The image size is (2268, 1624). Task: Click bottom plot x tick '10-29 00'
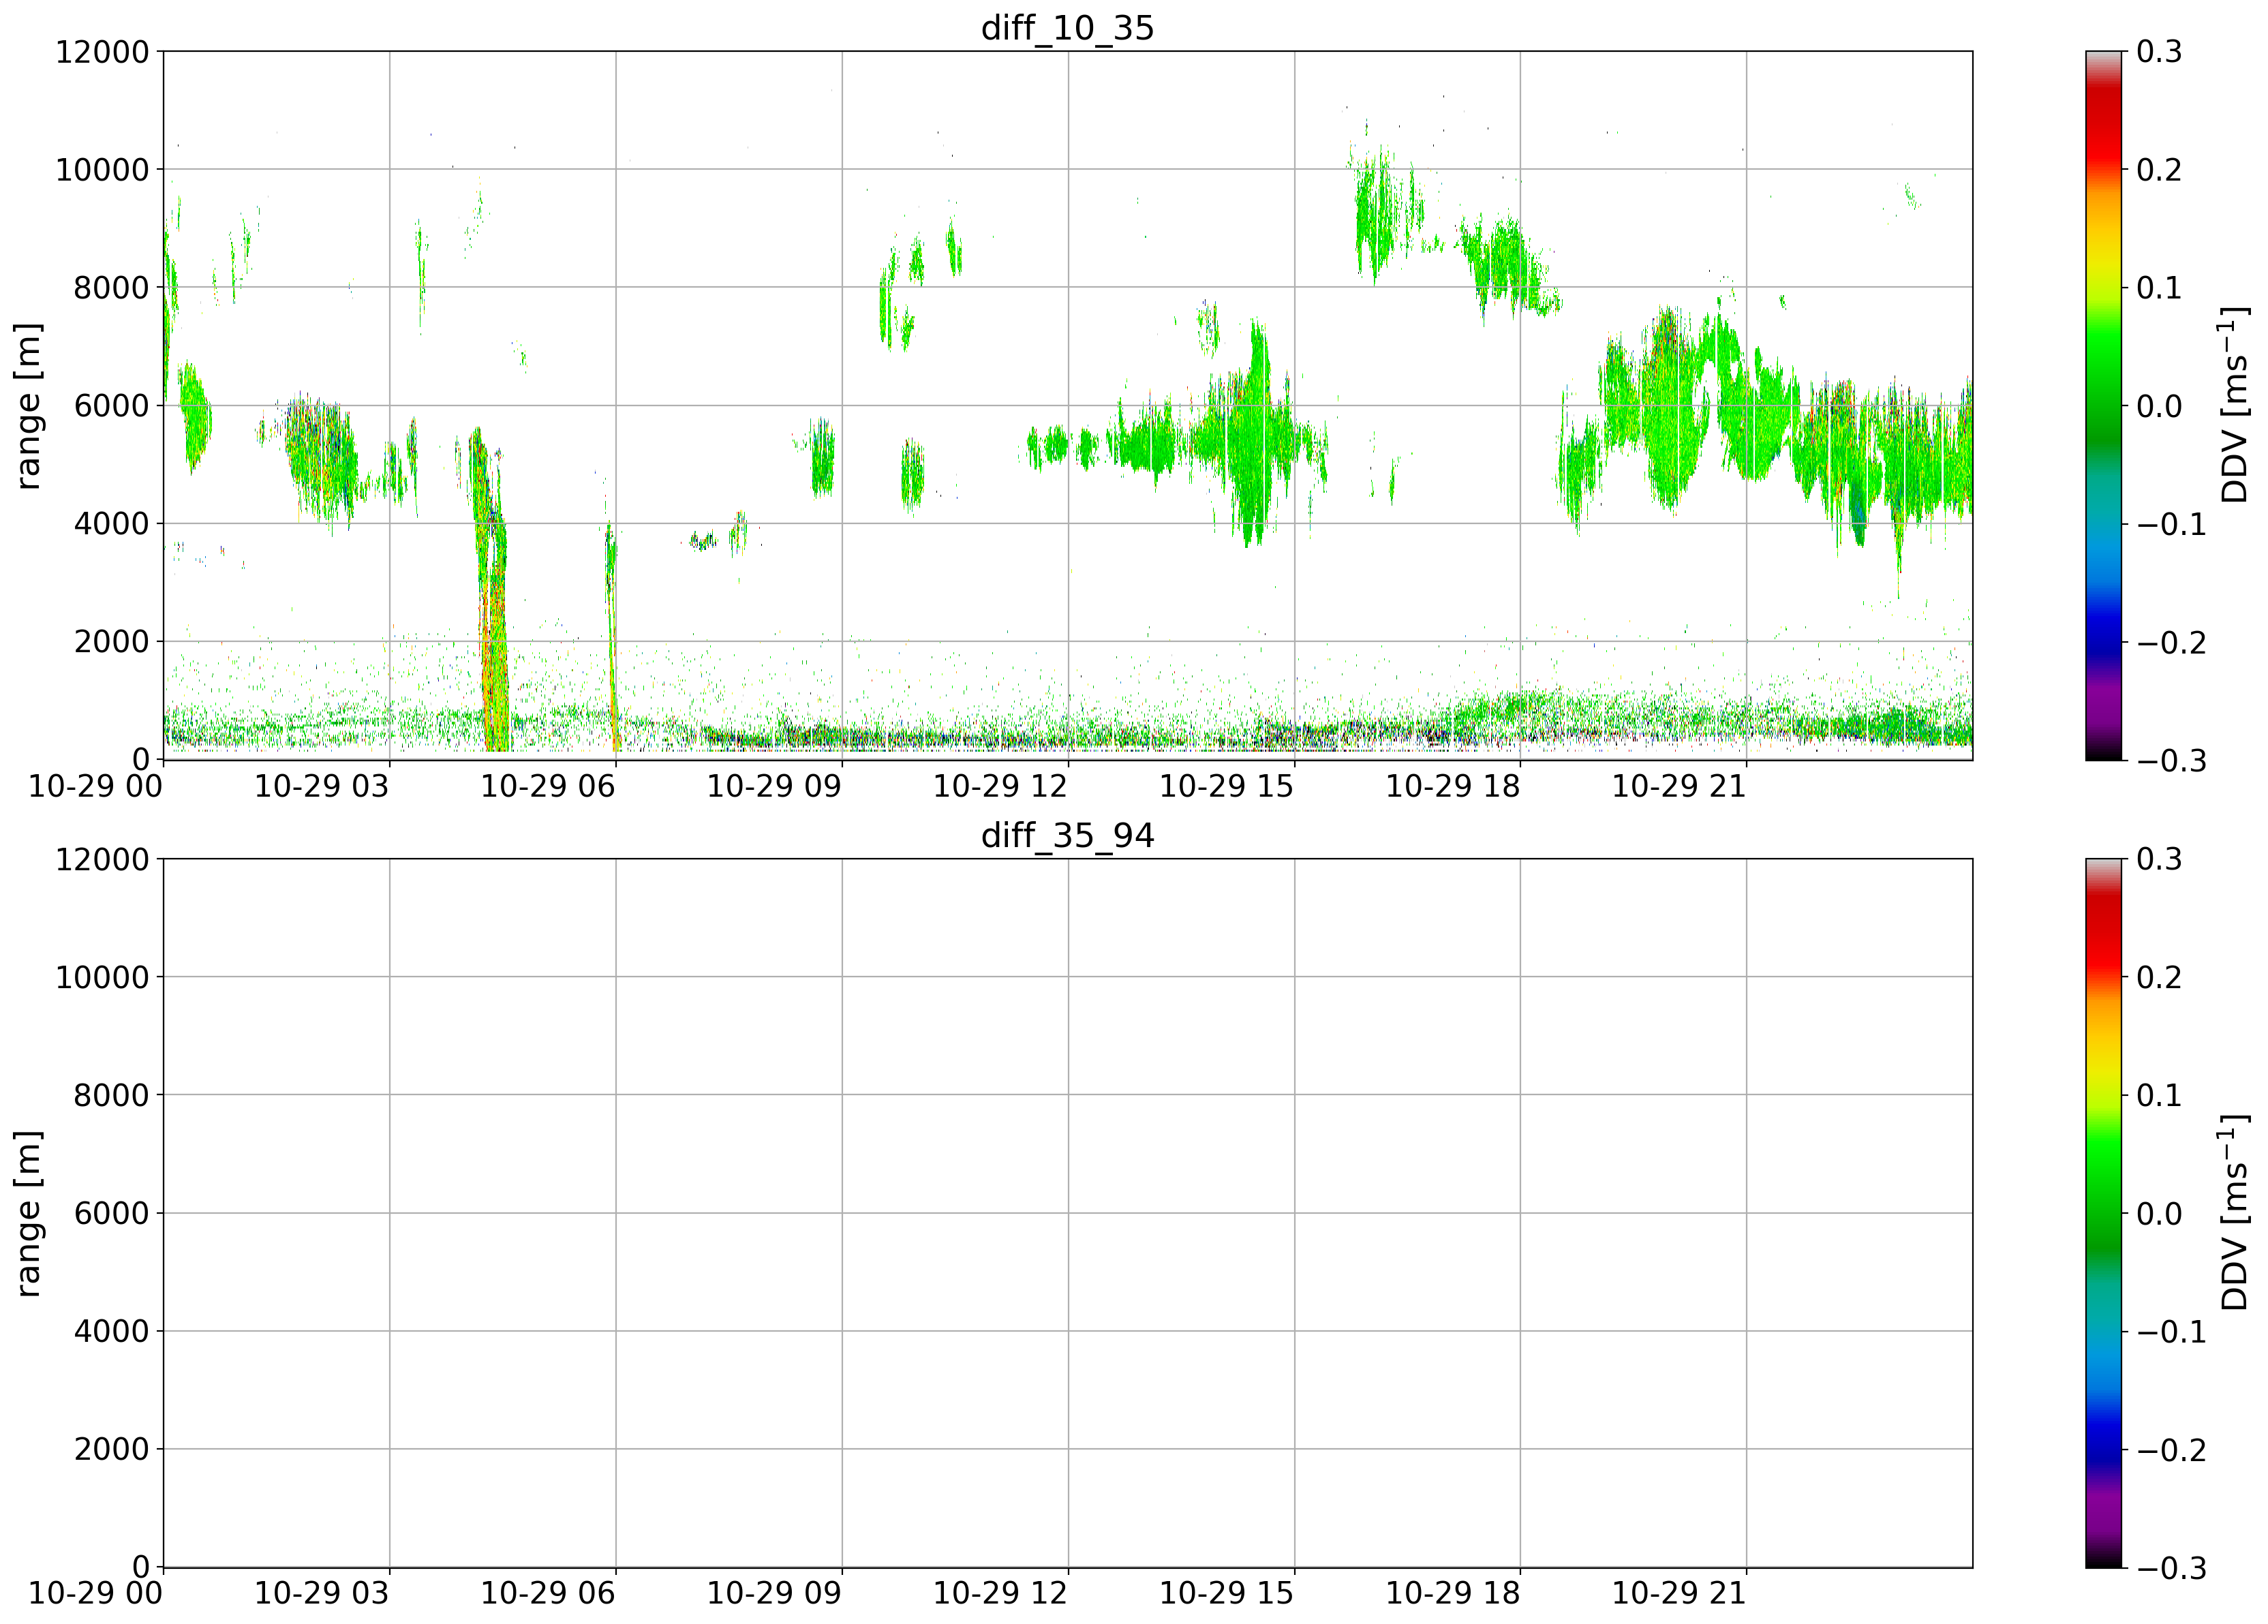click(95, 1594)
